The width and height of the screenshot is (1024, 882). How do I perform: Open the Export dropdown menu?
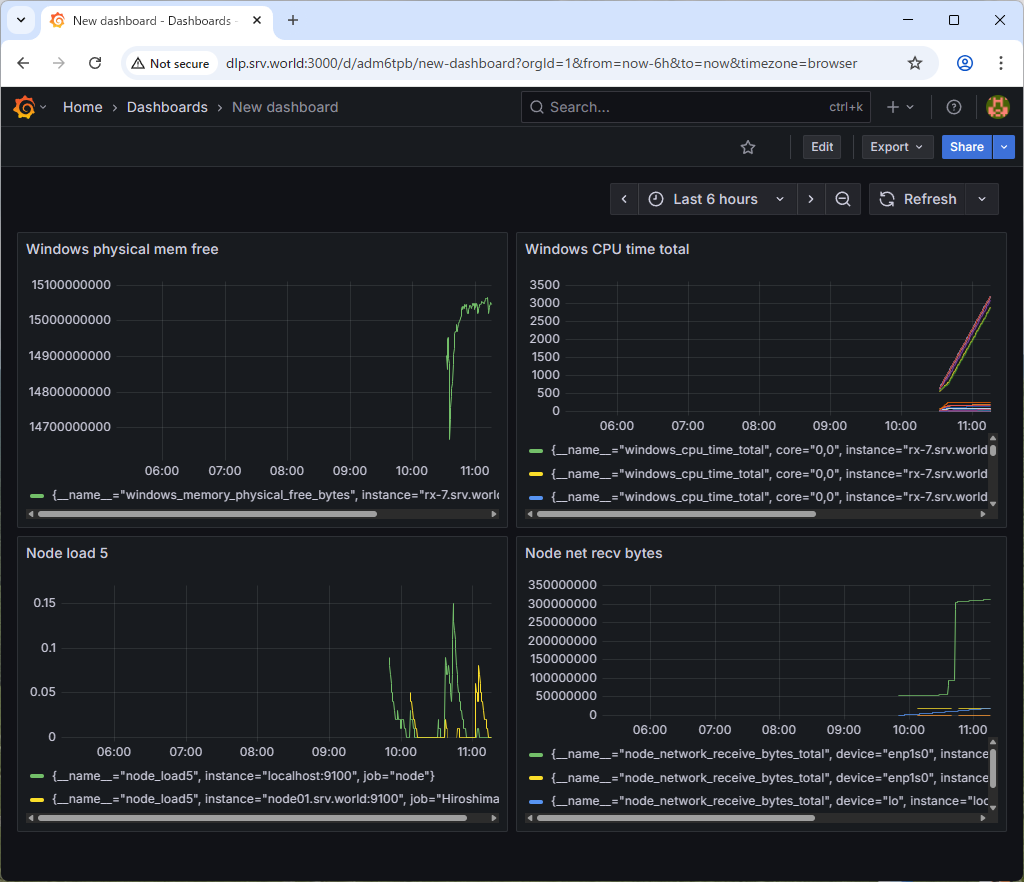click(x=897, y=147)
